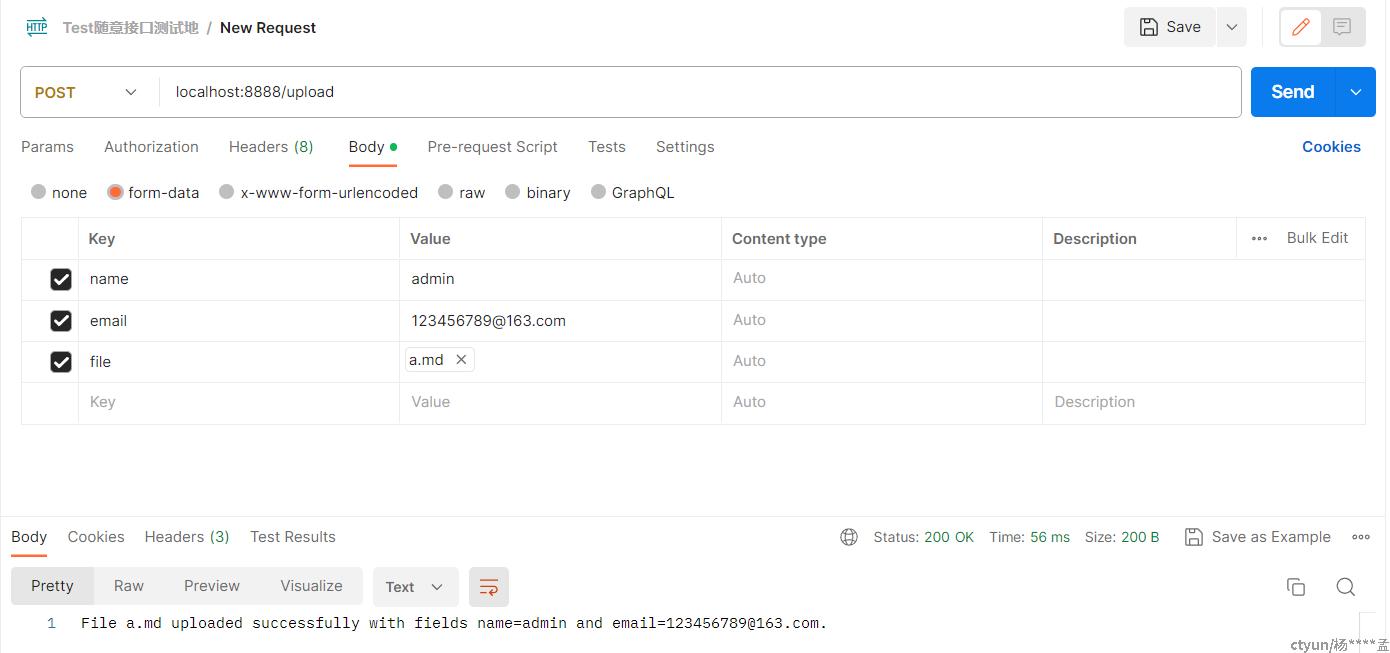Open the response Cookies tab

pyautogui.click(x=96, y=537)
